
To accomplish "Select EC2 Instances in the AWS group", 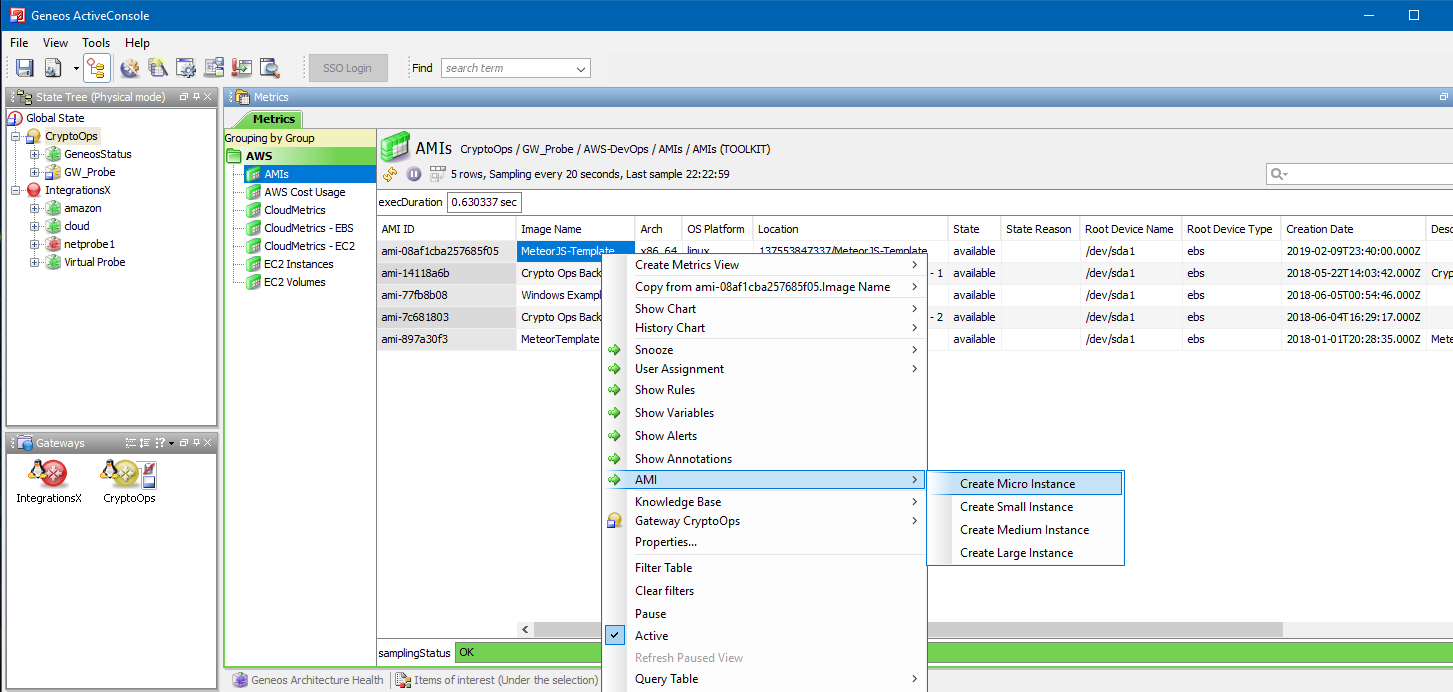I will pos(298,264).
